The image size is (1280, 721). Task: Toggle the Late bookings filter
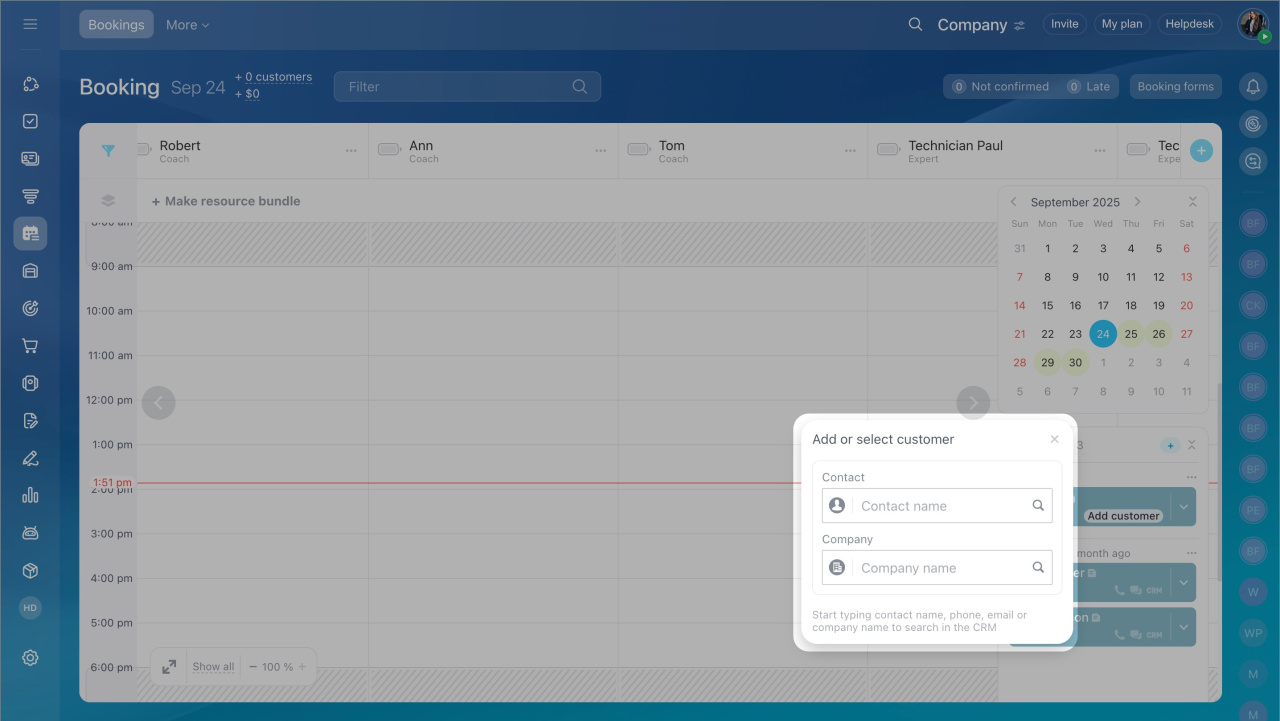(1089, 87)
